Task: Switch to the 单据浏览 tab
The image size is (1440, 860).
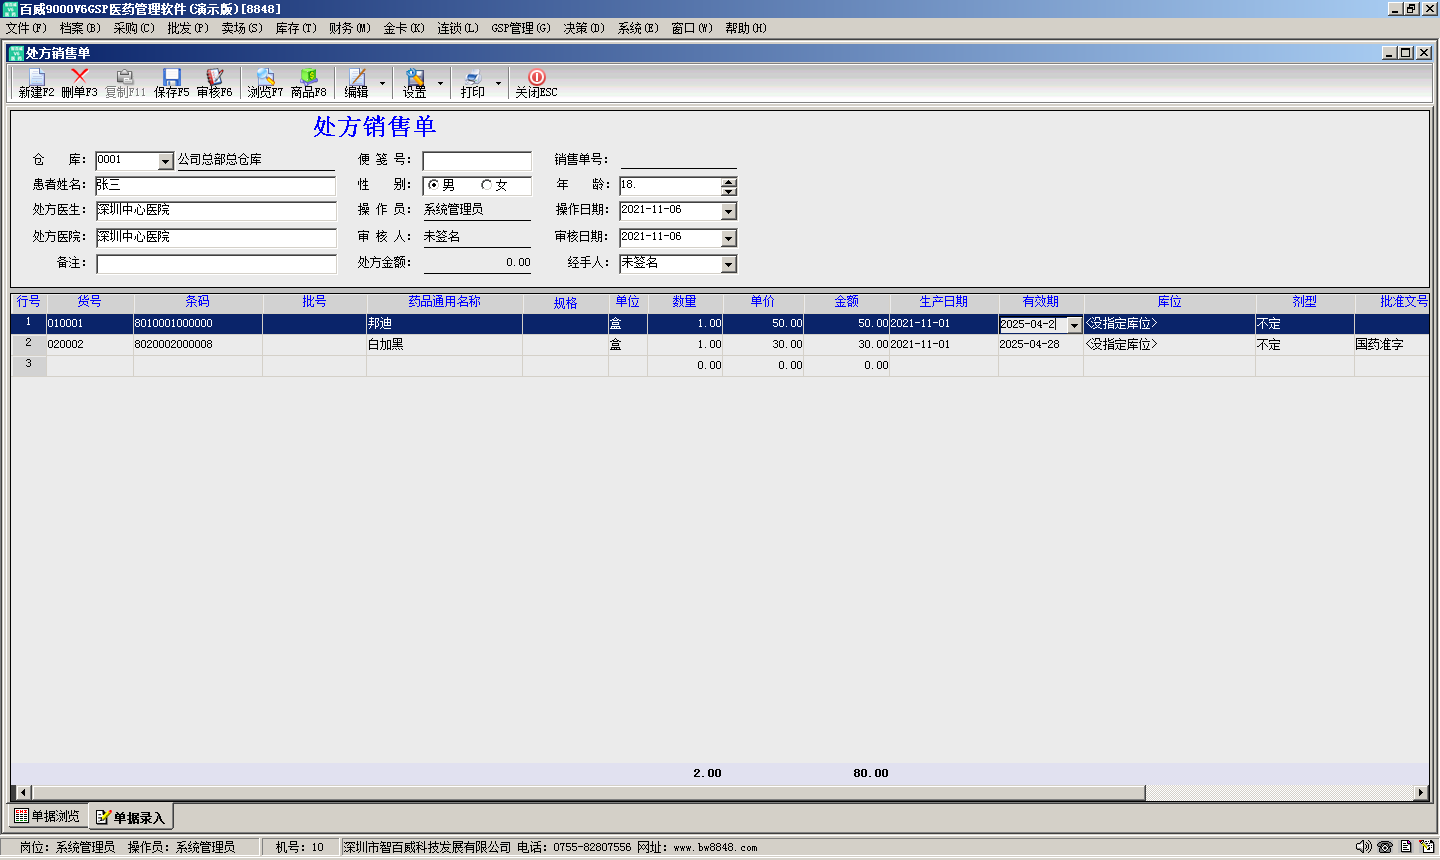Action: pyautogui.click(x=47, y=817)
